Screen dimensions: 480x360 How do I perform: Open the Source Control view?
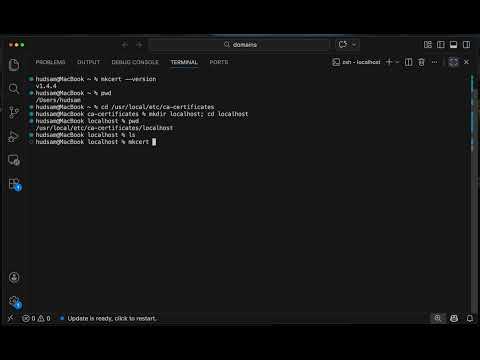[x=14, y=112]
